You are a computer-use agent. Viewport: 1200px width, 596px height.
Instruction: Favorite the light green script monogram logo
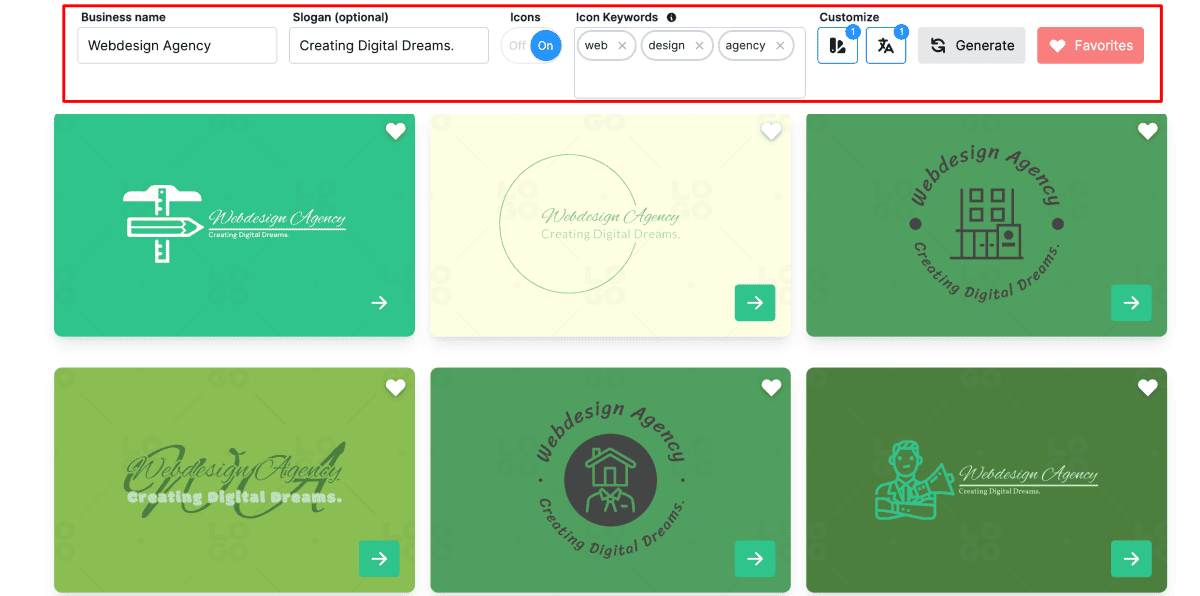[395, 387]
